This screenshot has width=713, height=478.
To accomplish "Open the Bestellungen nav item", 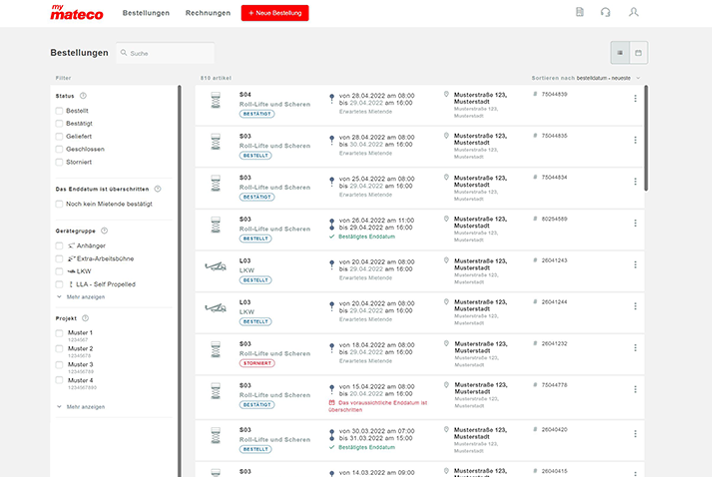I will click(146, 13).
